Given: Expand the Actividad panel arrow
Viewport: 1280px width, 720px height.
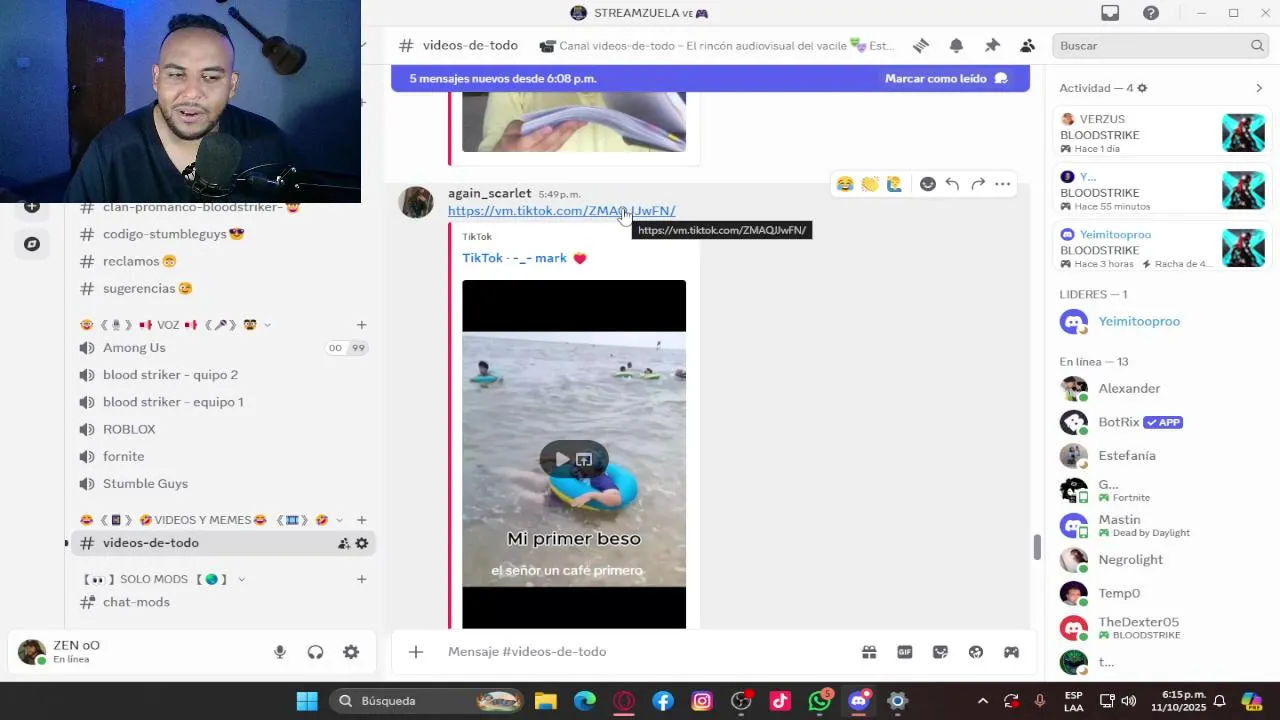Looking at the screenshot, I should point(1259,88).
